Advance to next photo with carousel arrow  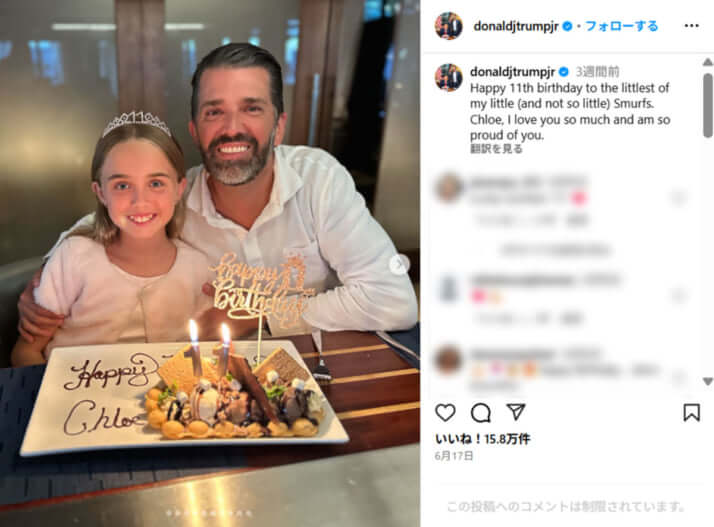pyautogui.click(x=399, y=264)
